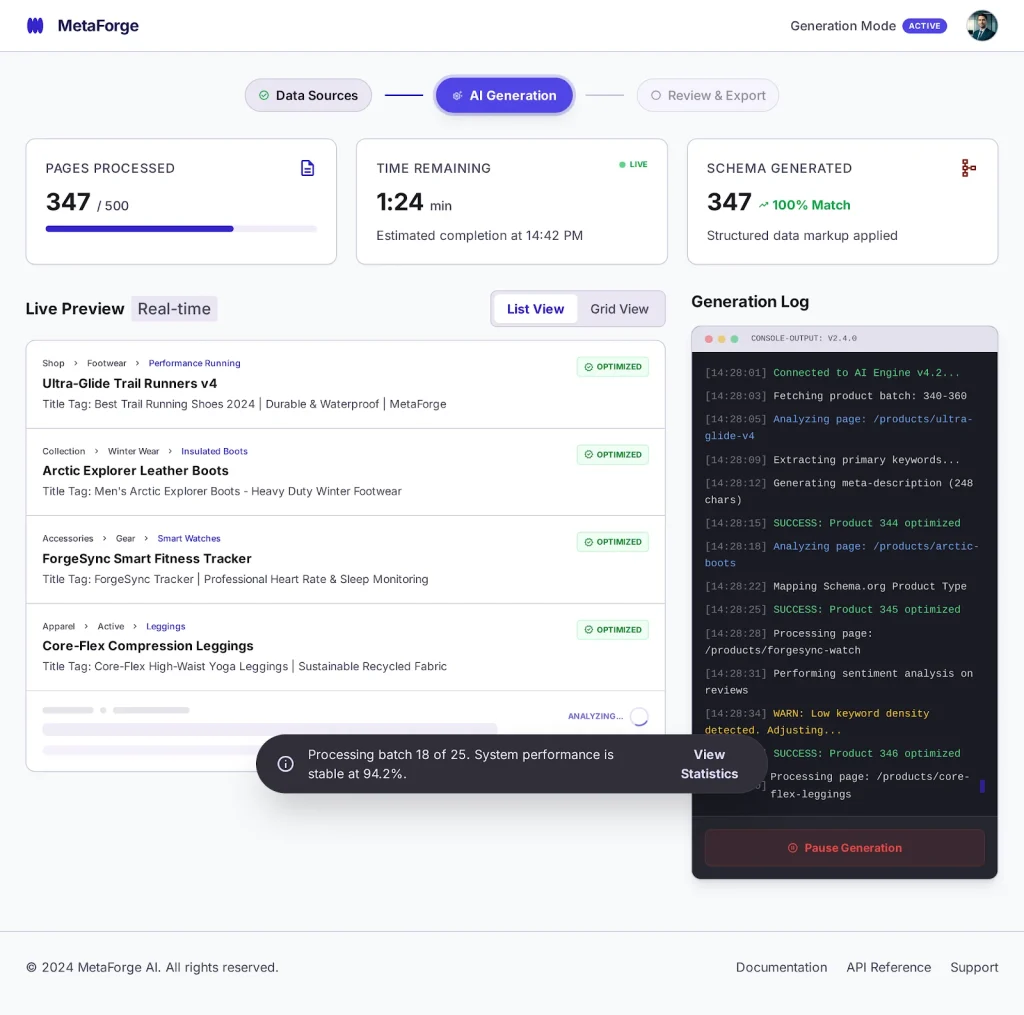Click the Gear breadcrumb
Screen dimensions: 1024x1015
pos(125,539)
